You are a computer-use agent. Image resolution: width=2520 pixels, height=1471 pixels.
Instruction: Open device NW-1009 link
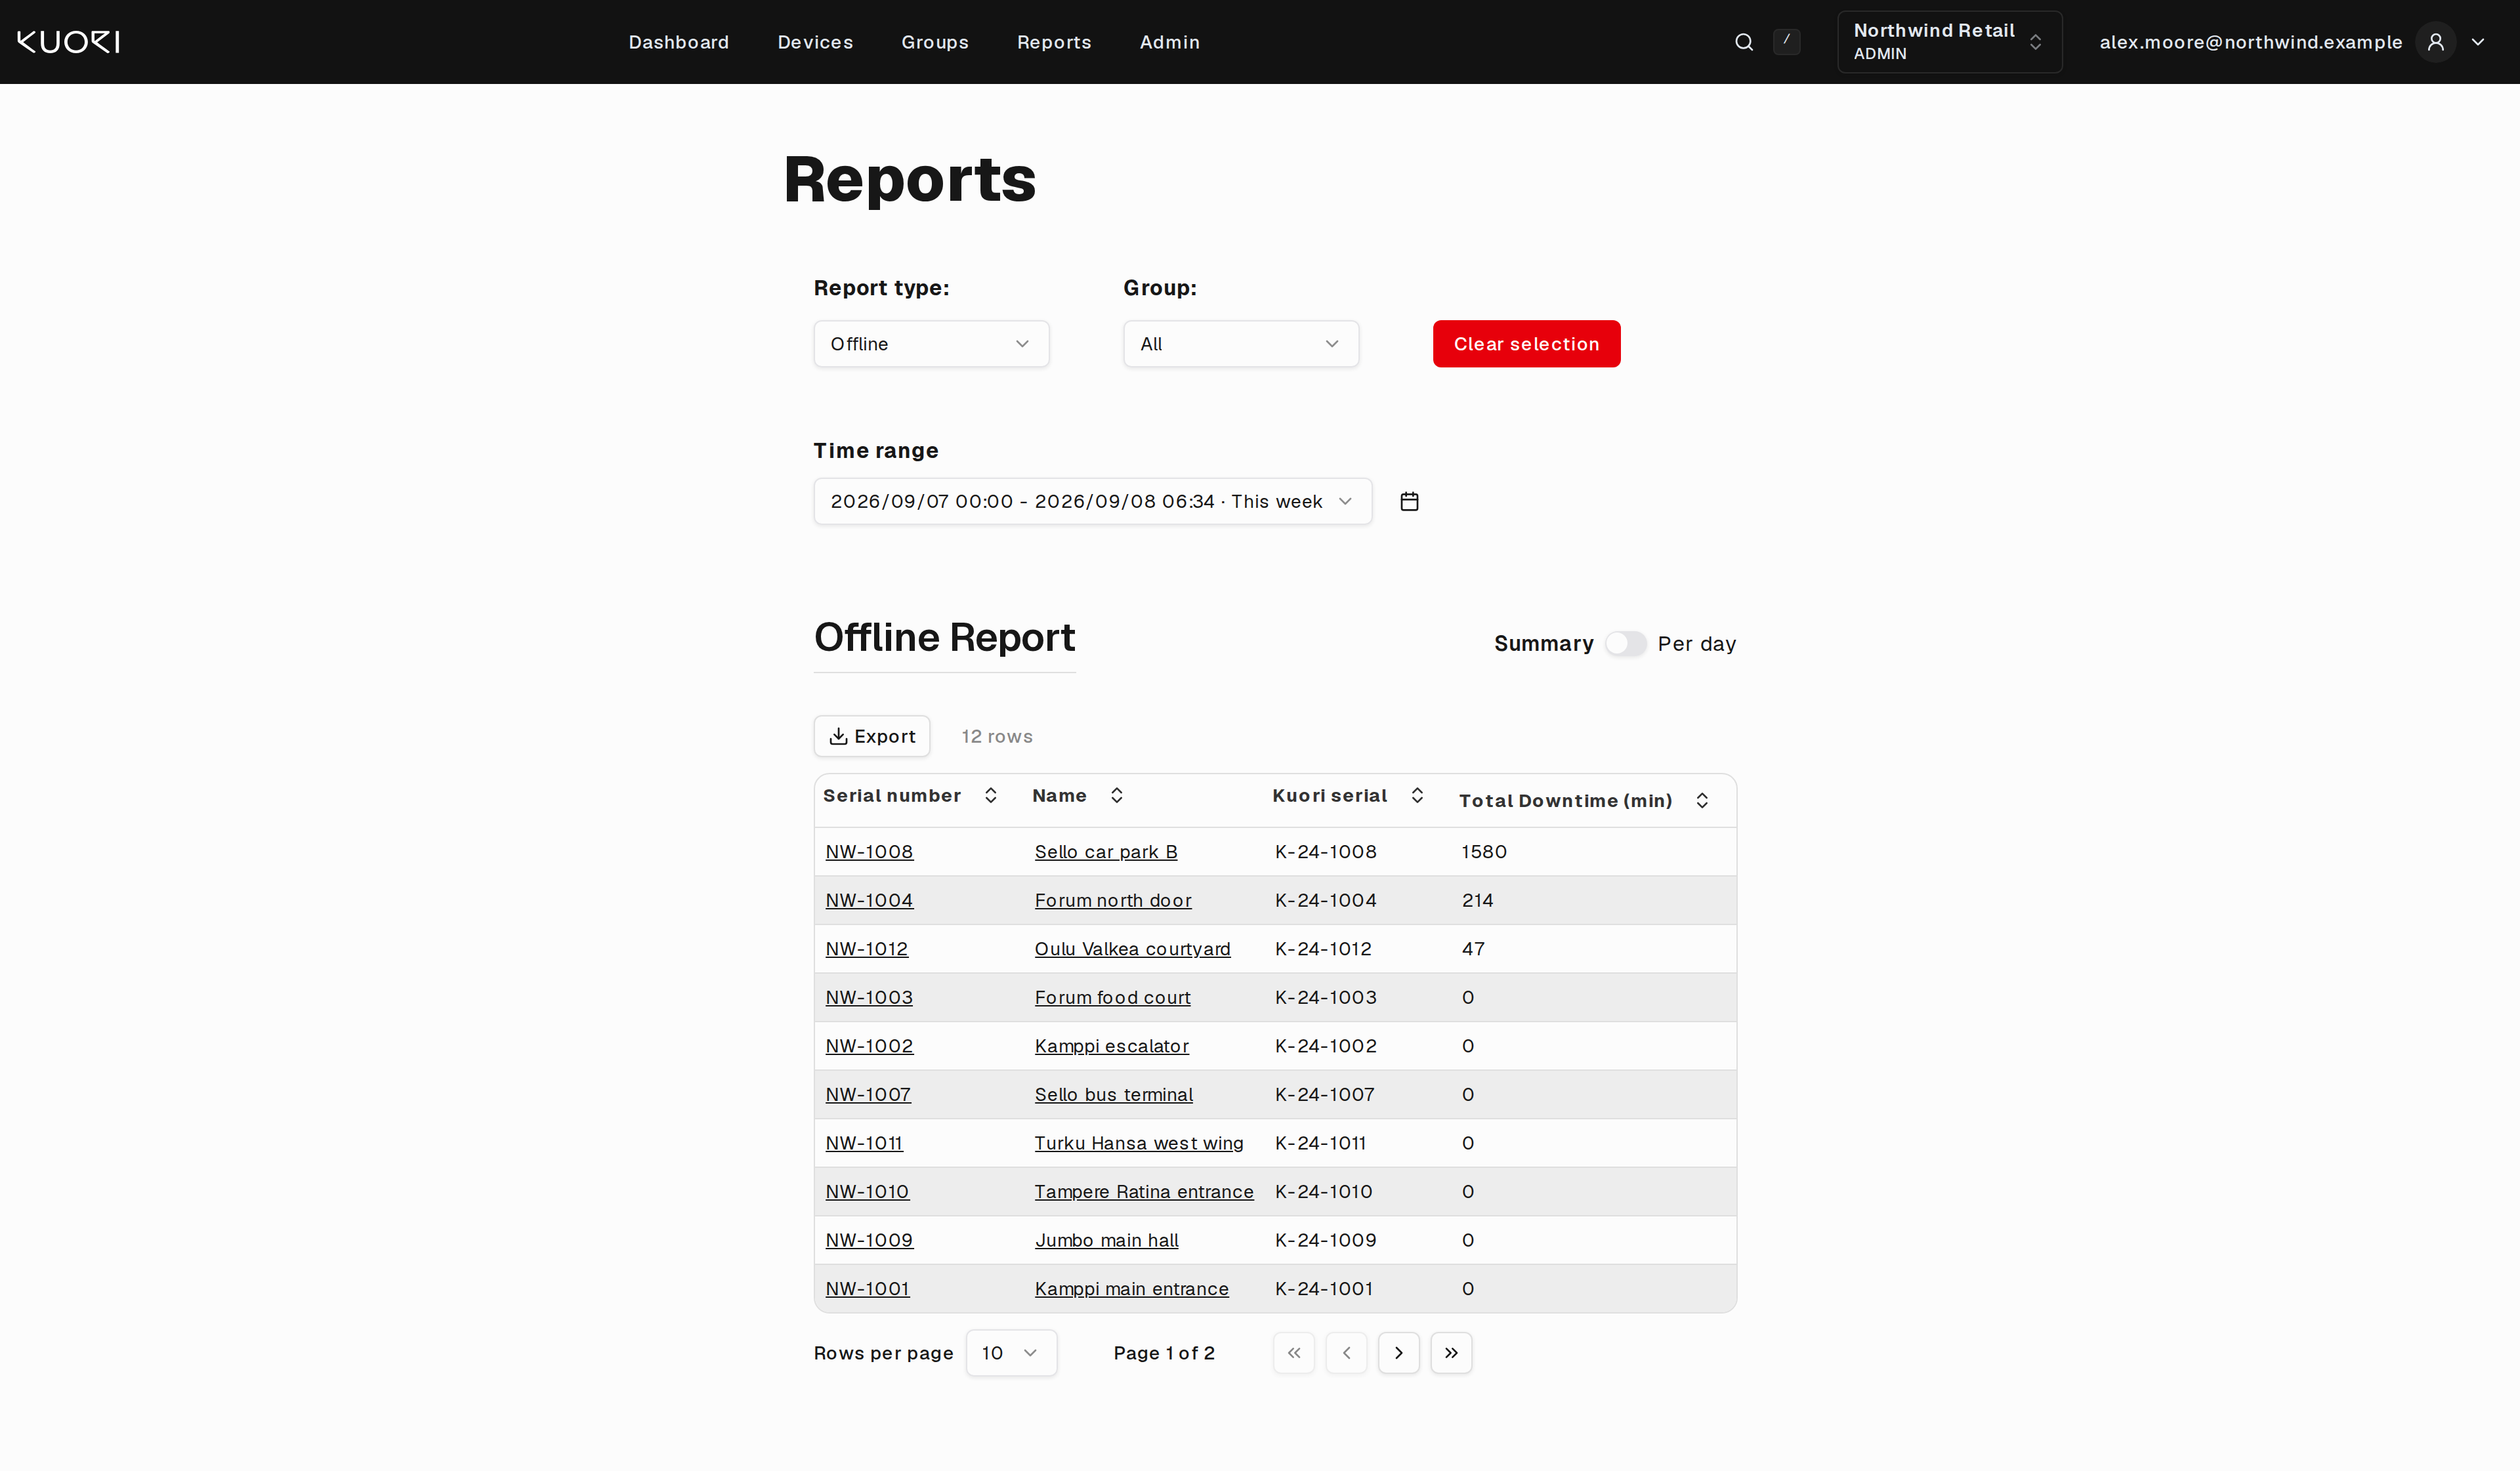tap(869, 1240)
